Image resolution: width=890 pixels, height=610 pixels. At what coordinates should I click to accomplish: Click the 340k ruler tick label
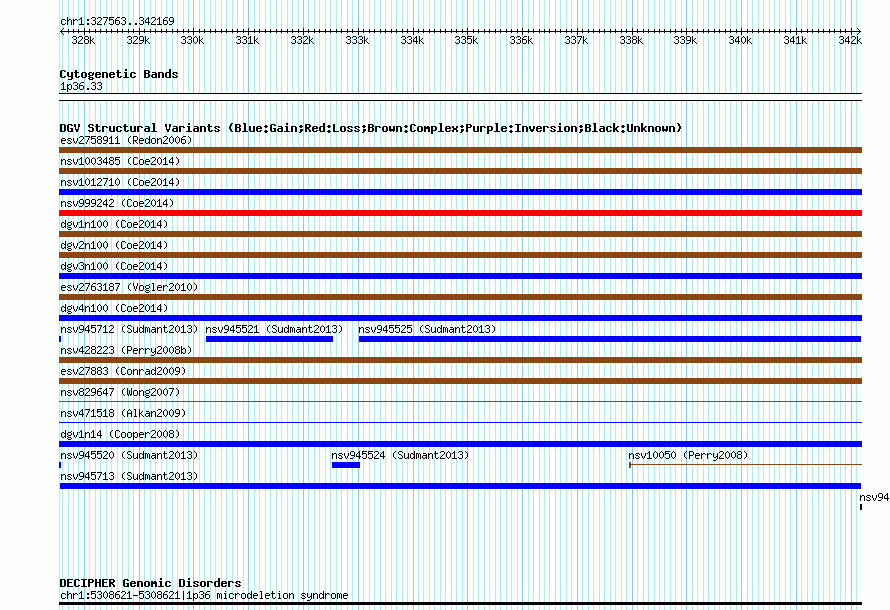pos(740,40)
